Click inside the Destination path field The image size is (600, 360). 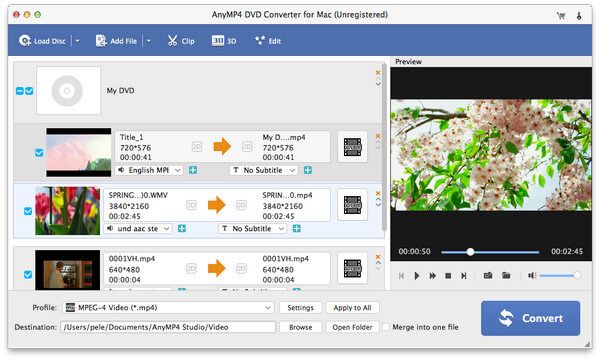[168, 327]
